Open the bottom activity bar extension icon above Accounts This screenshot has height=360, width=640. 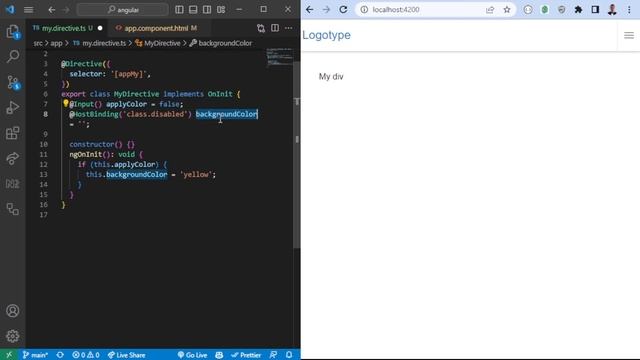(x=13, y=209)
